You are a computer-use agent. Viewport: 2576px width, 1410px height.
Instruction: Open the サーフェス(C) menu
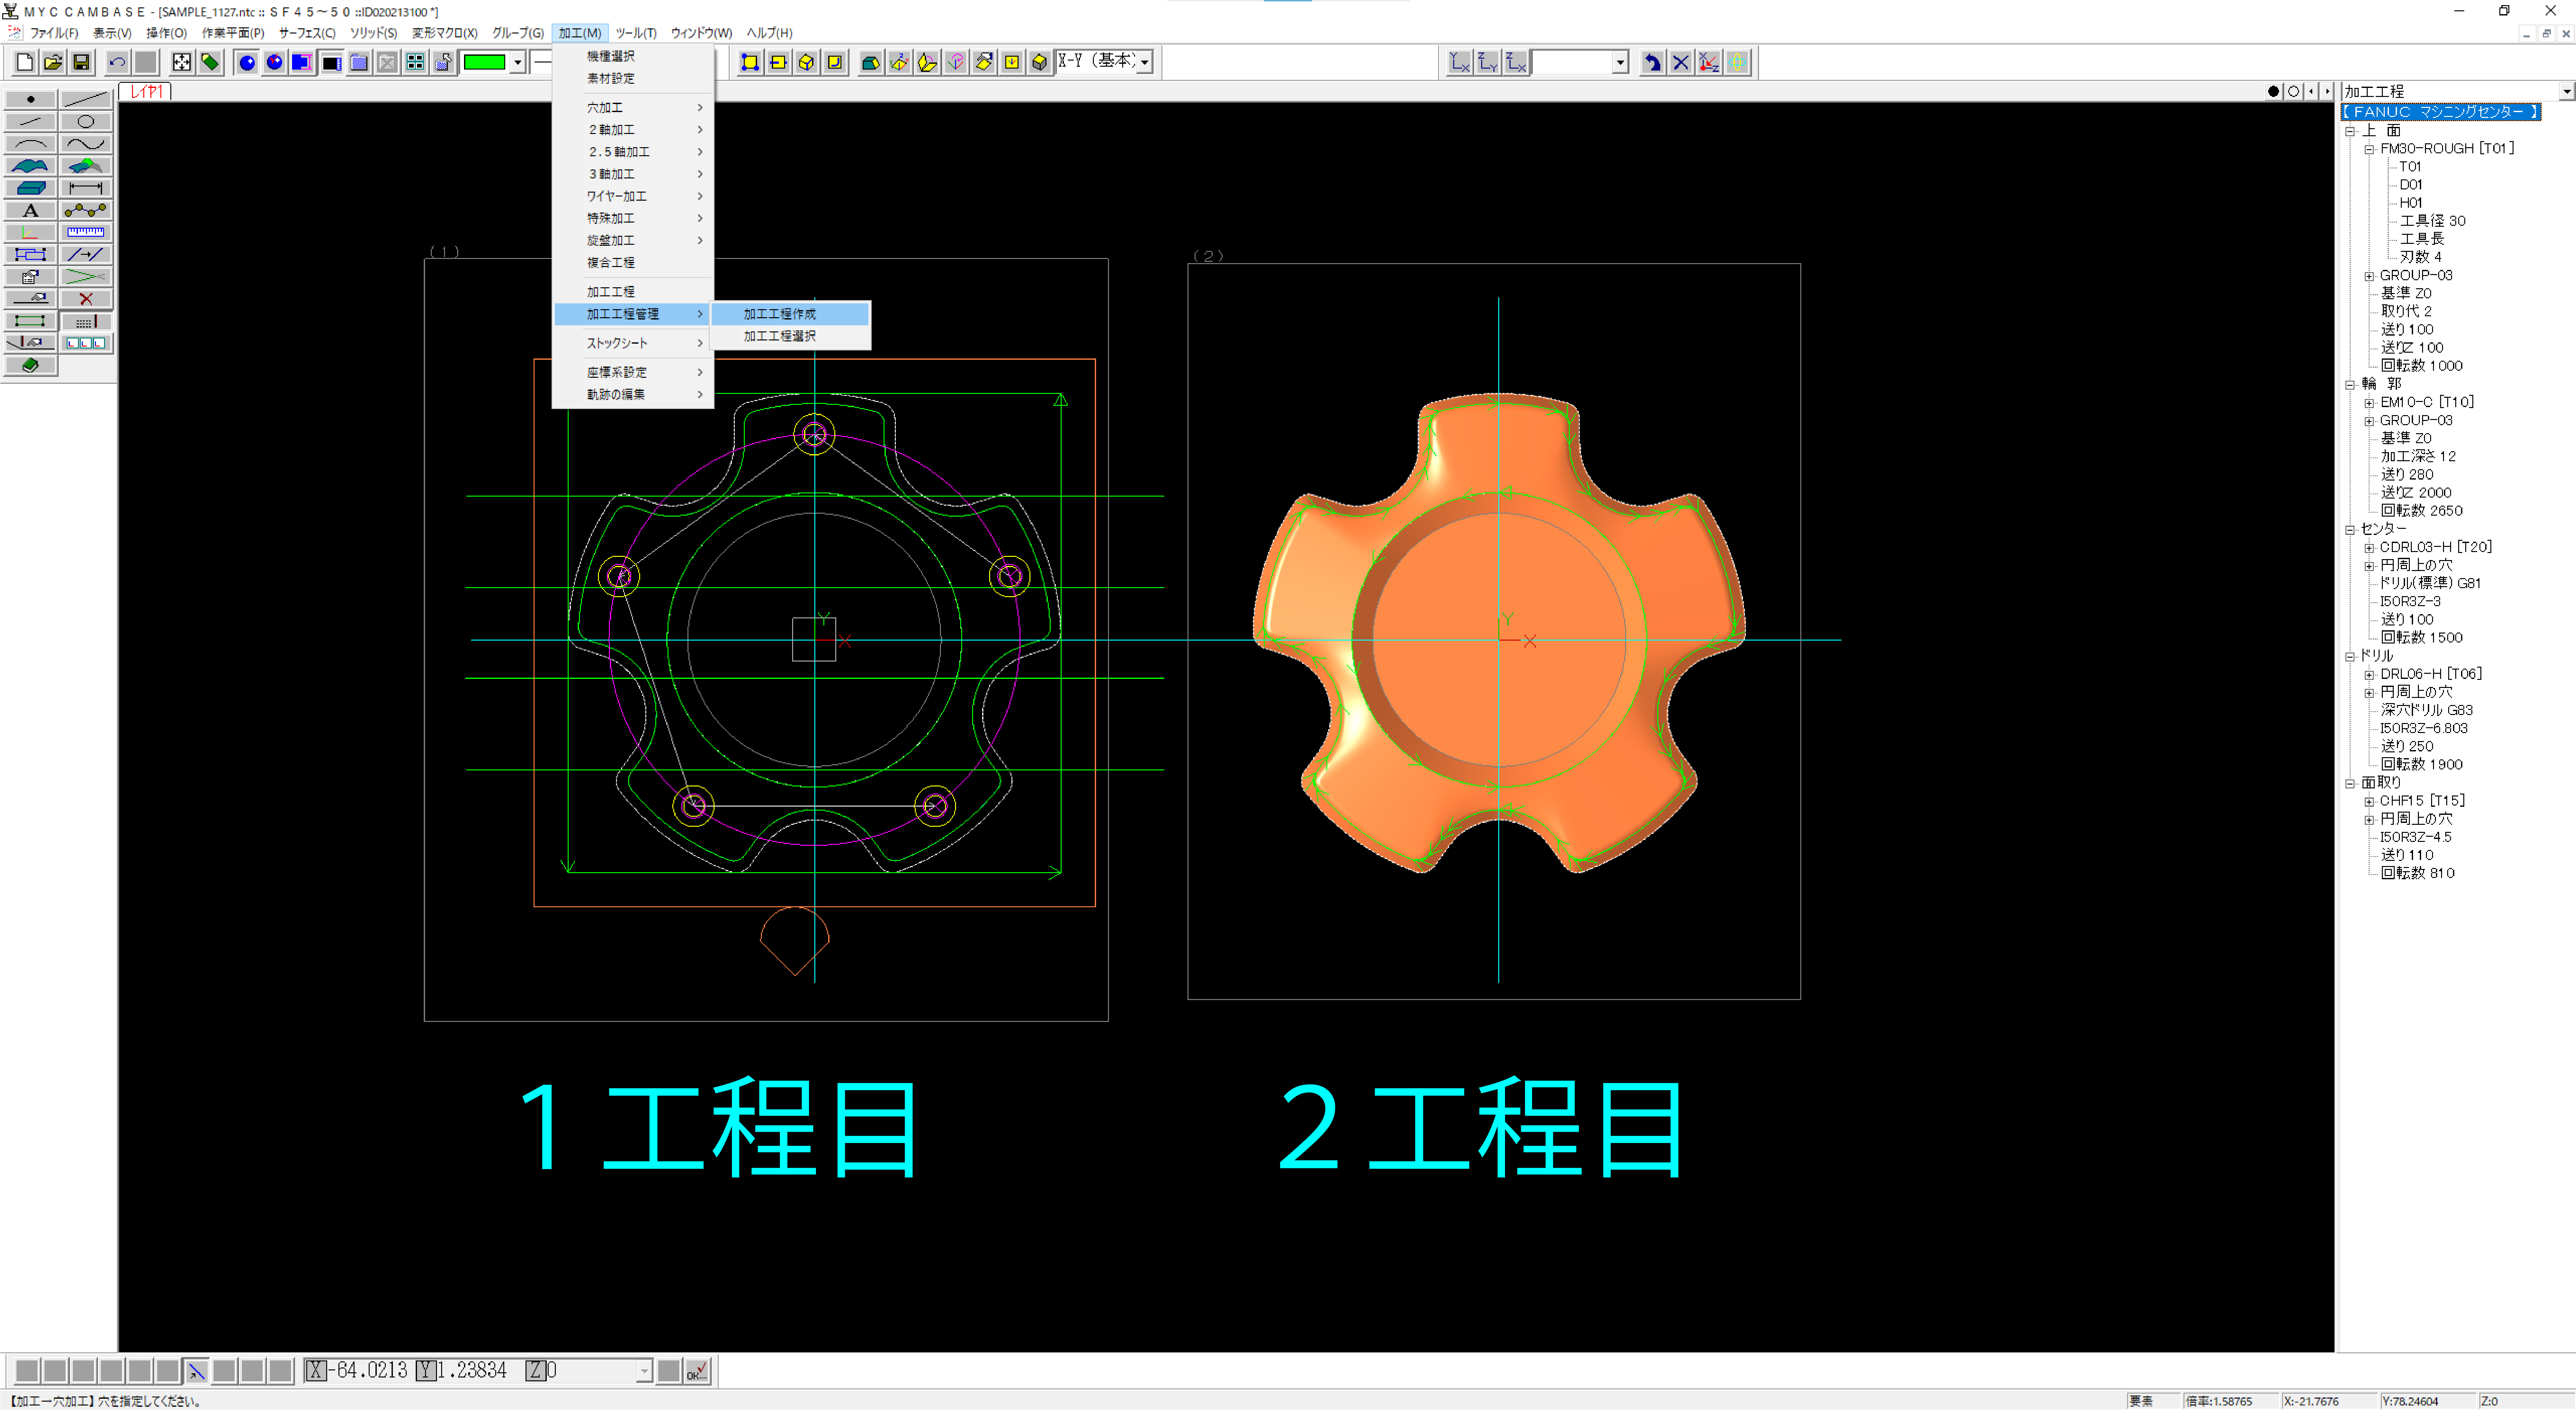point(307,33)
